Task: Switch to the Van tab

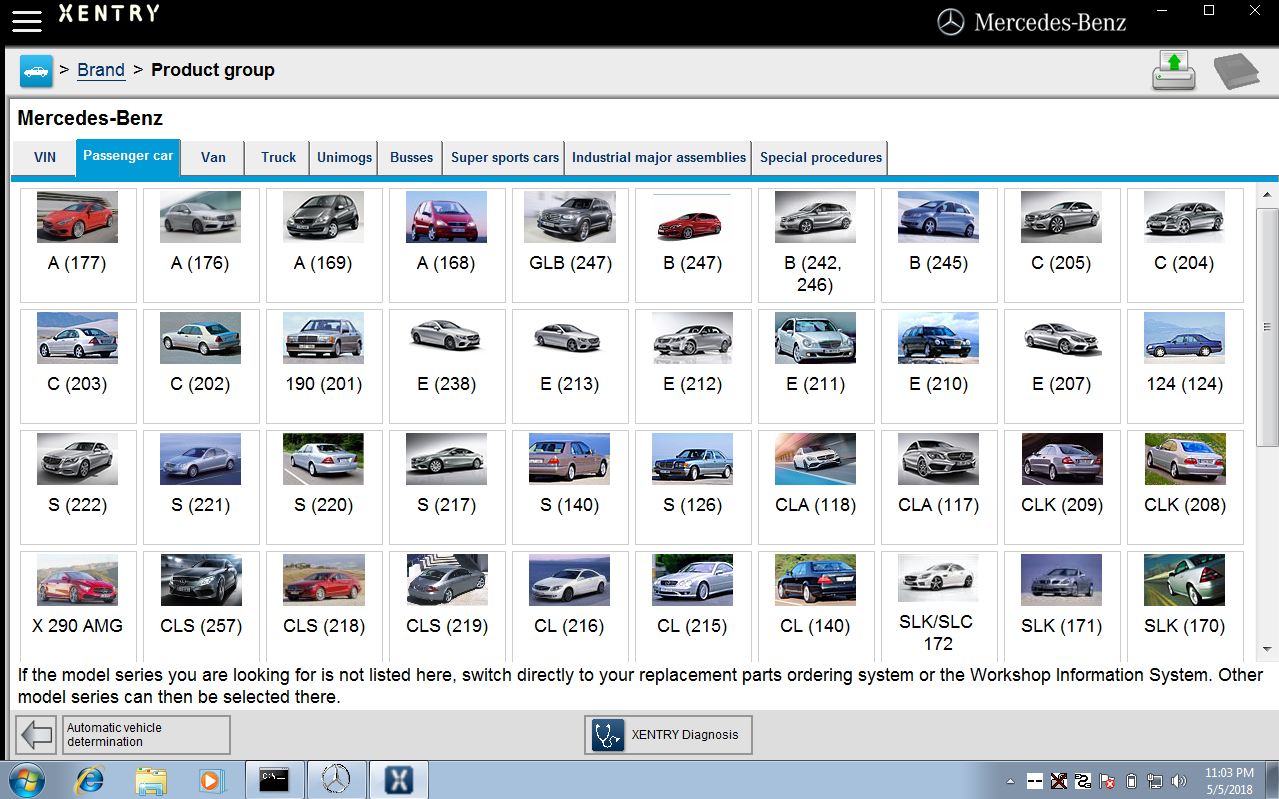Action: point(213,158)
